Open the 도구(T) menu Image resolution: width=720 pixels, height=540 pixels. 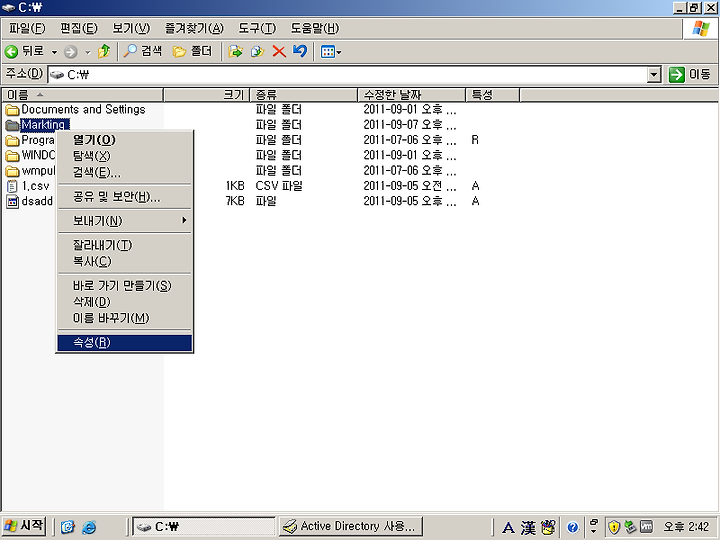click(x=257, y=28)
